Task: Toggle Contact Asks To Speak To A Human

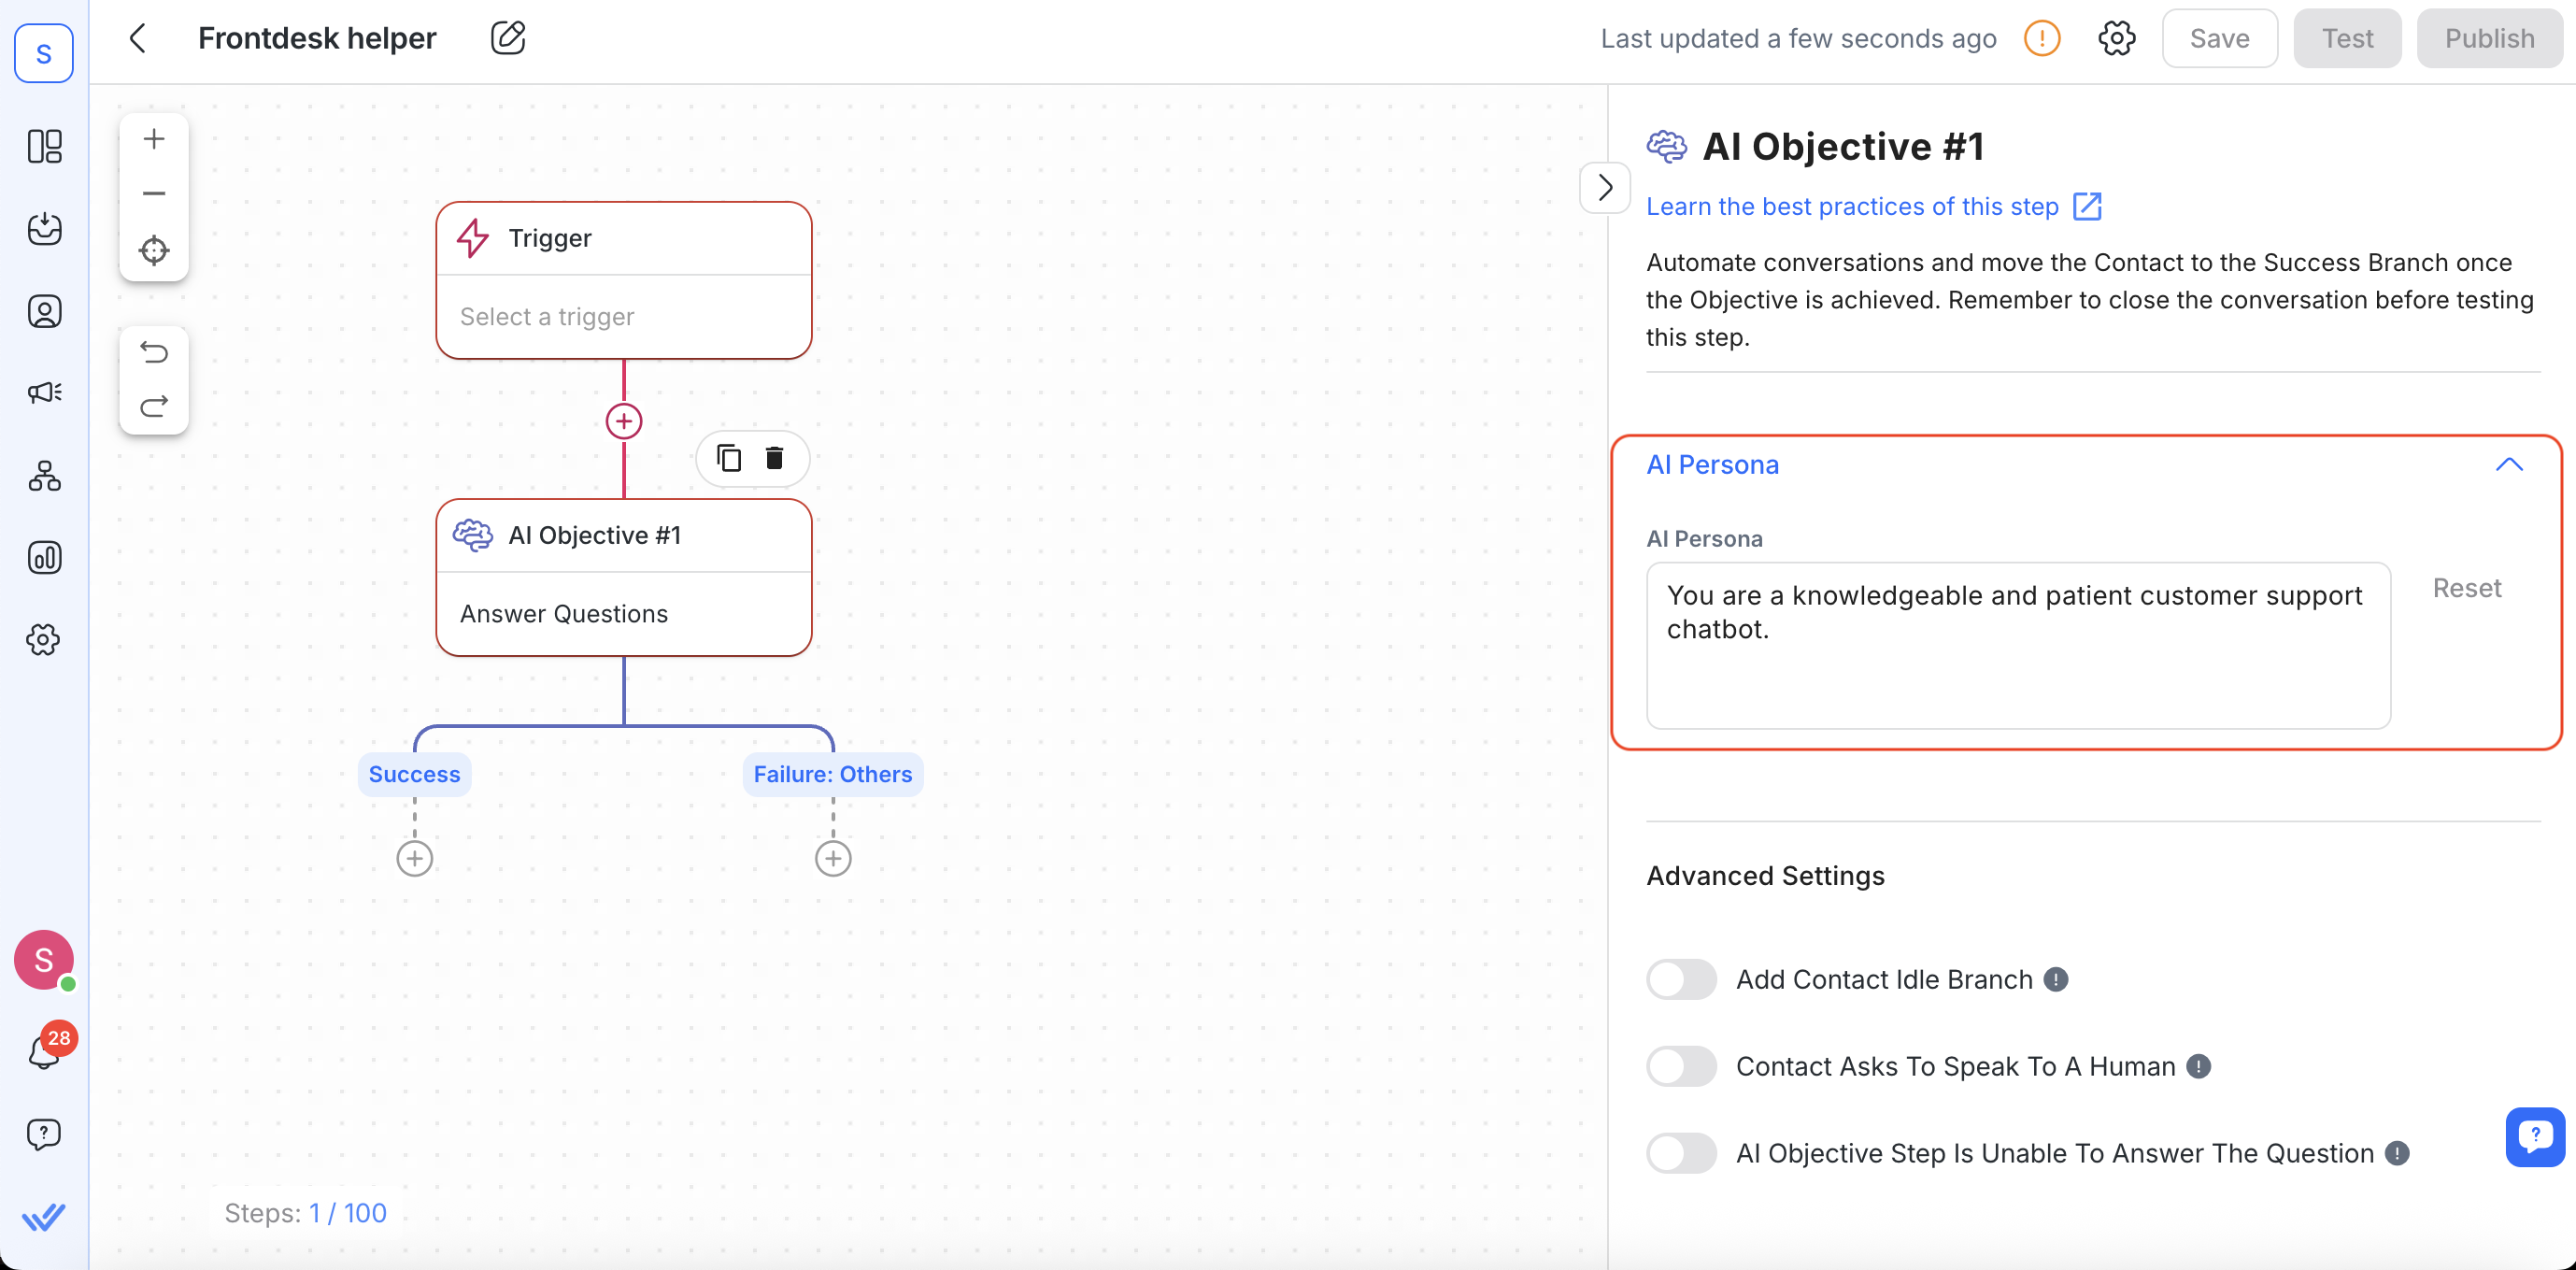Action: click(1681, 1066)
